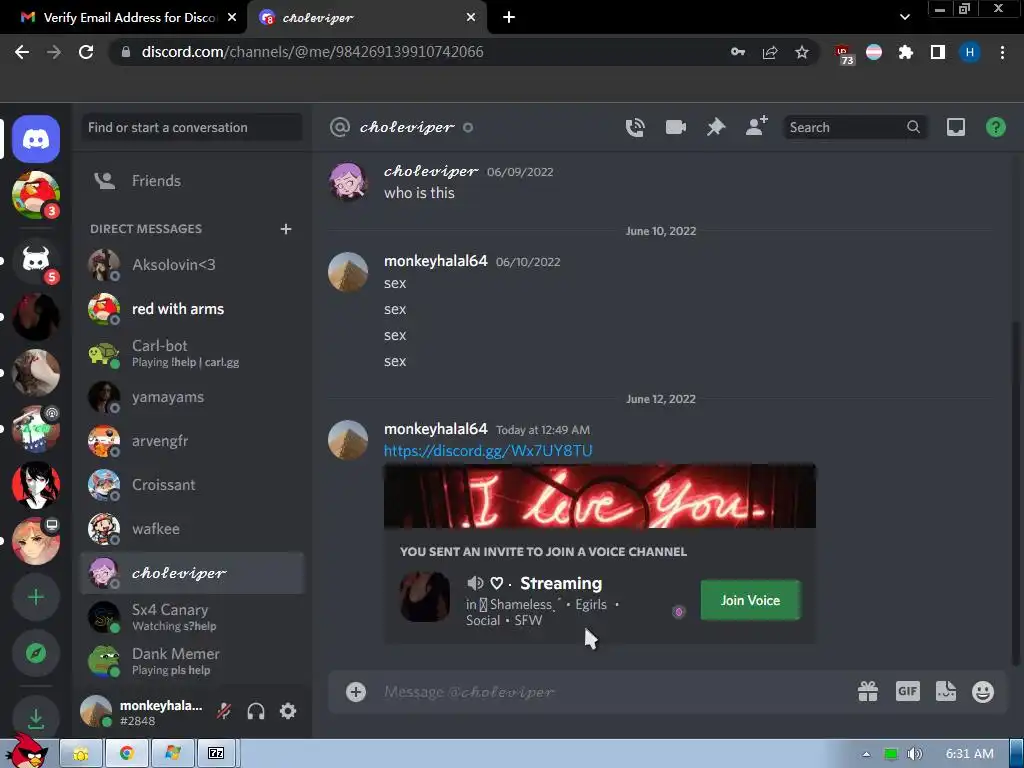Open the Chrome profile H avatar

click(x=970, y=52)
